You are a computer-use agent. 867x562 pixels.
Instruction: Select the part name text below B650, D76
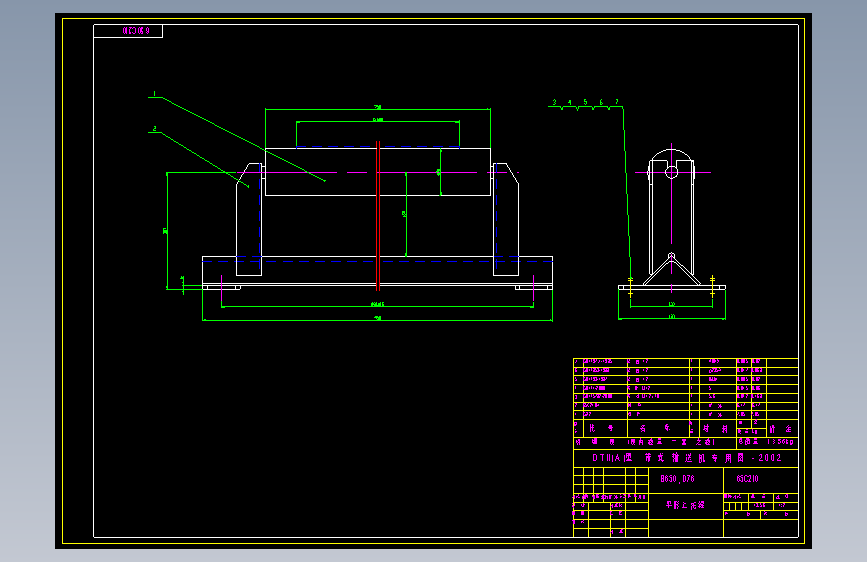pyautogui.click(x=685, y=505)
